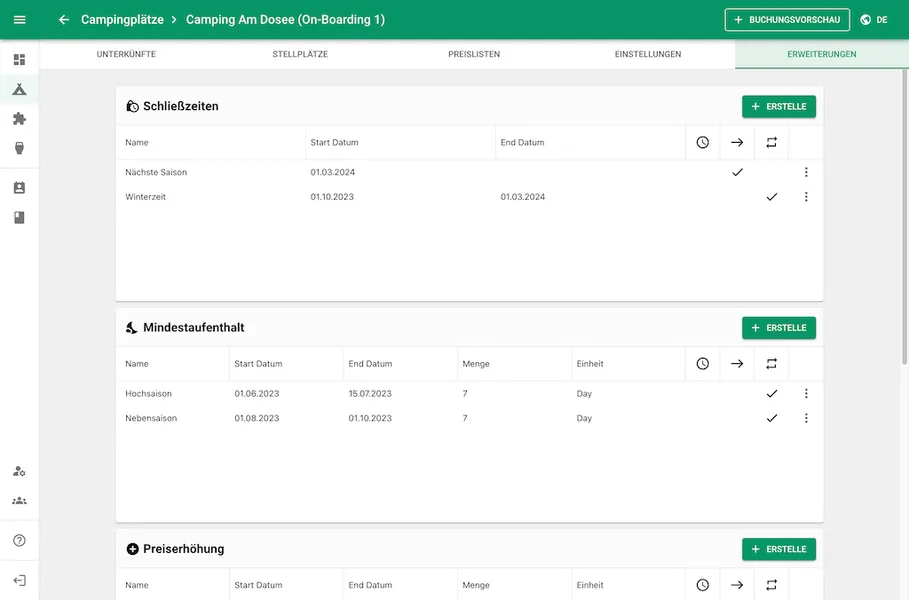Click the Nächste Saison 01.03.2024 start date

click(x=332, y=172)
